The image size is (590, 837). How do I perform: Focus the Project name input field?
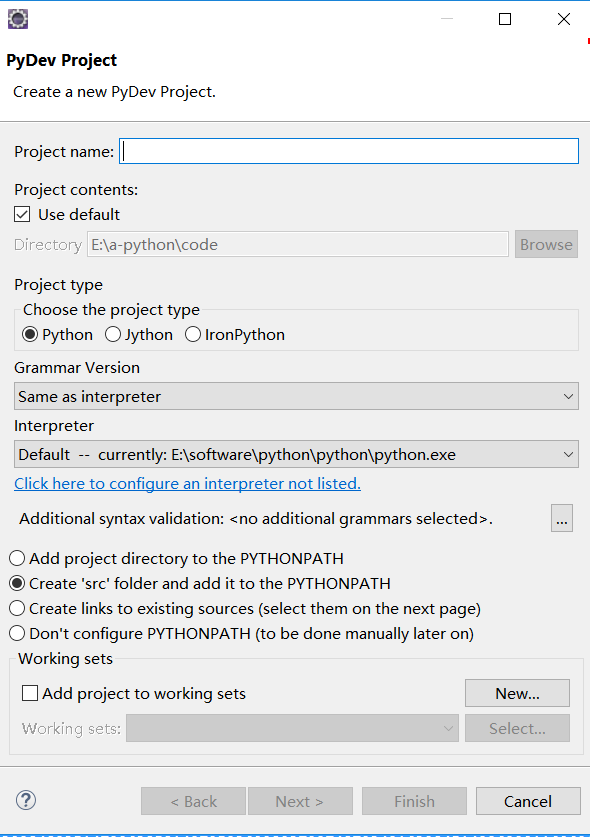(x=349, y=151)
